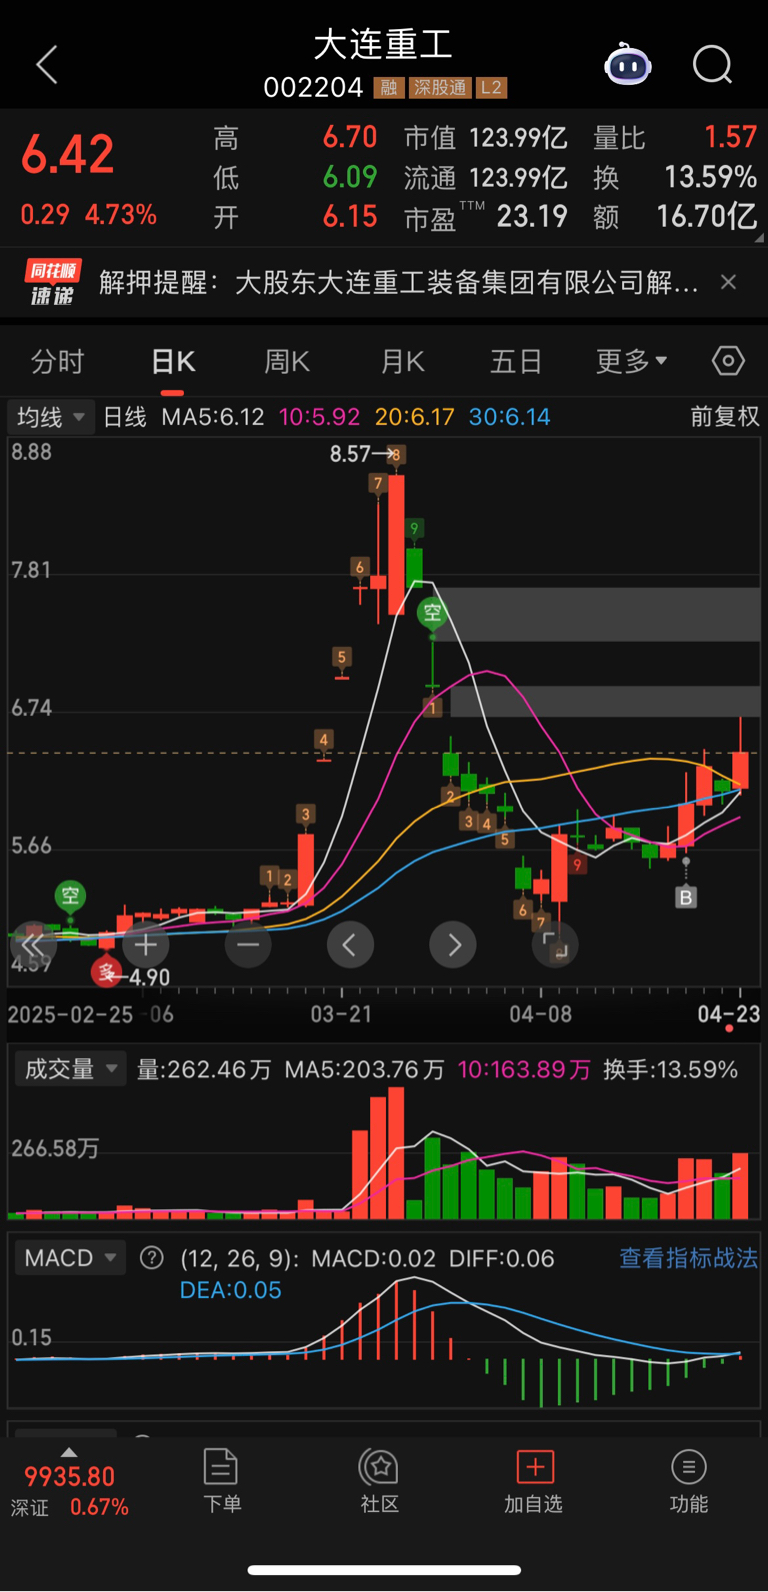
Task: Switch 前复权 adjustment mode
Action: point(725,417)
